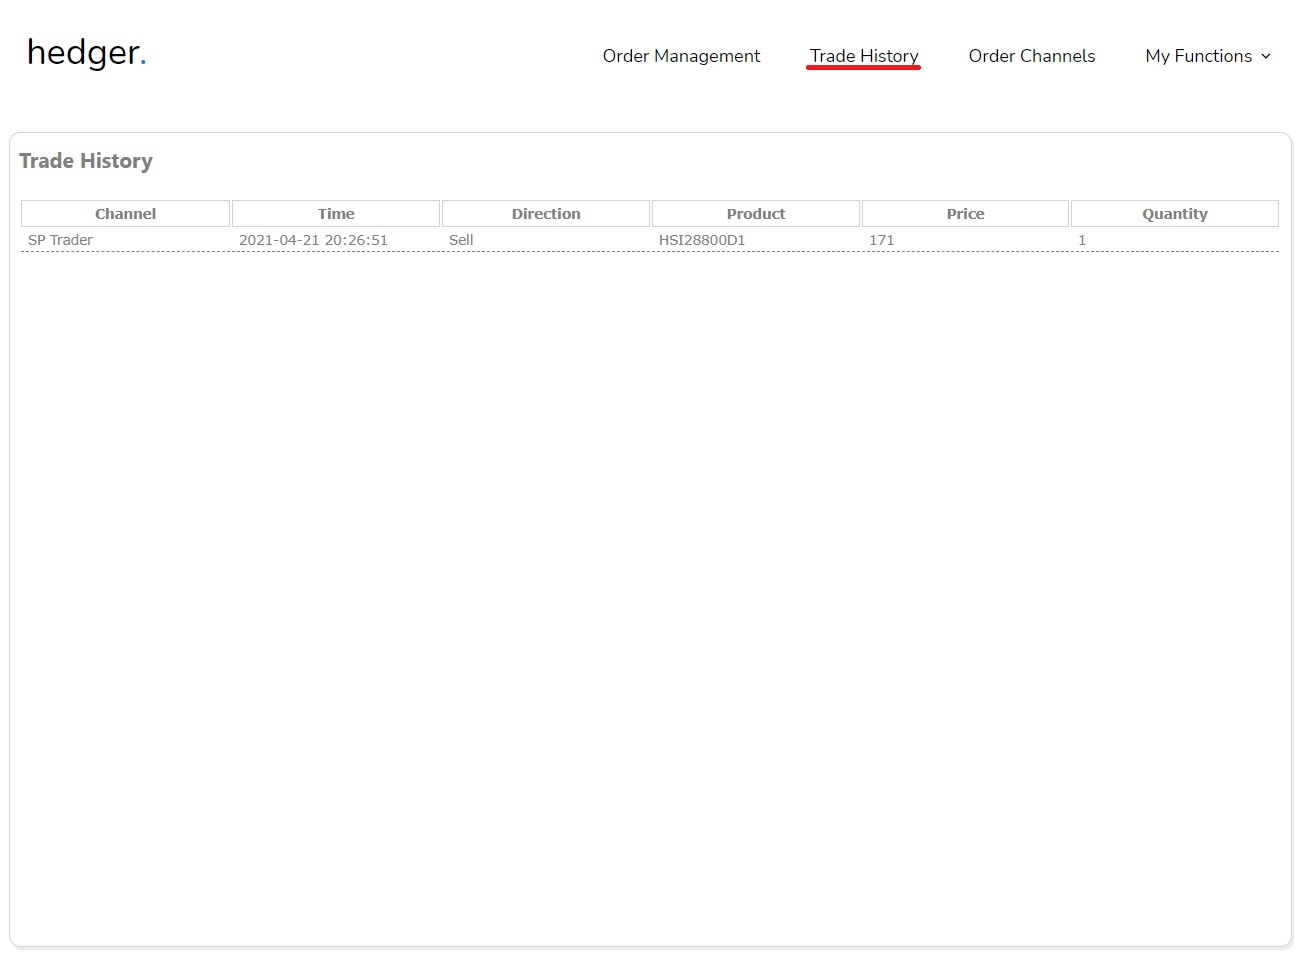This screenshot has width=1302, height=954.
Task: Click the Trade History panel heading
Action: (x=86, y=161)
